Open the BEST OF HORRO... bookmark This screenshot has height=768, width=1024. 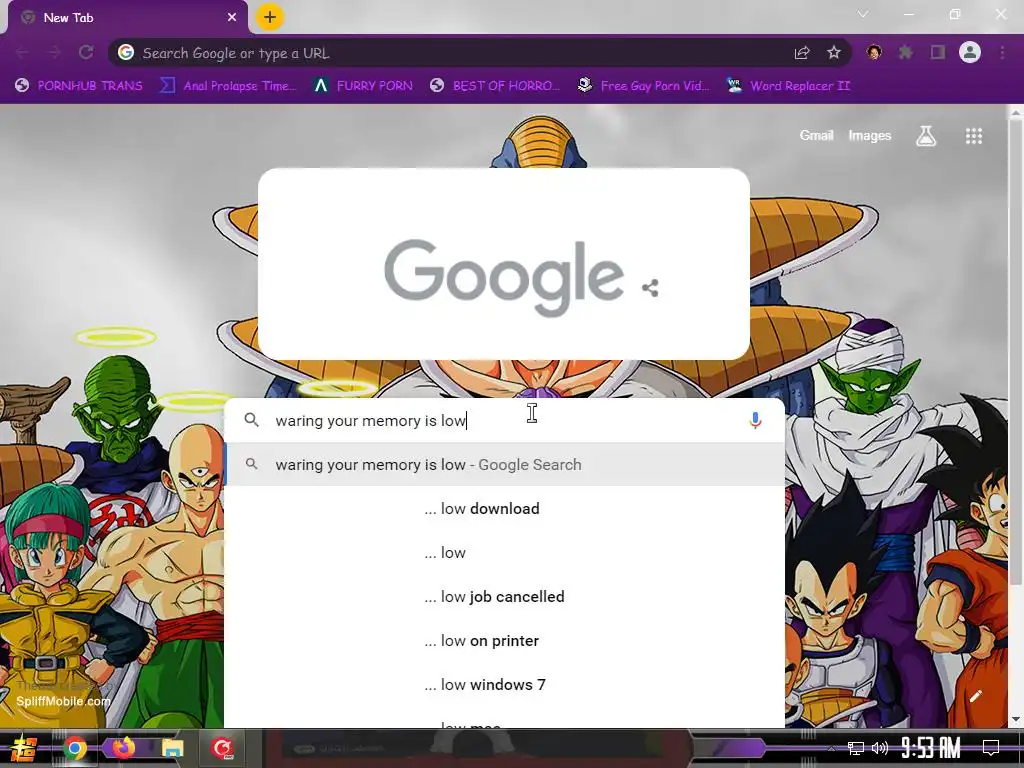tap(495, 86)
